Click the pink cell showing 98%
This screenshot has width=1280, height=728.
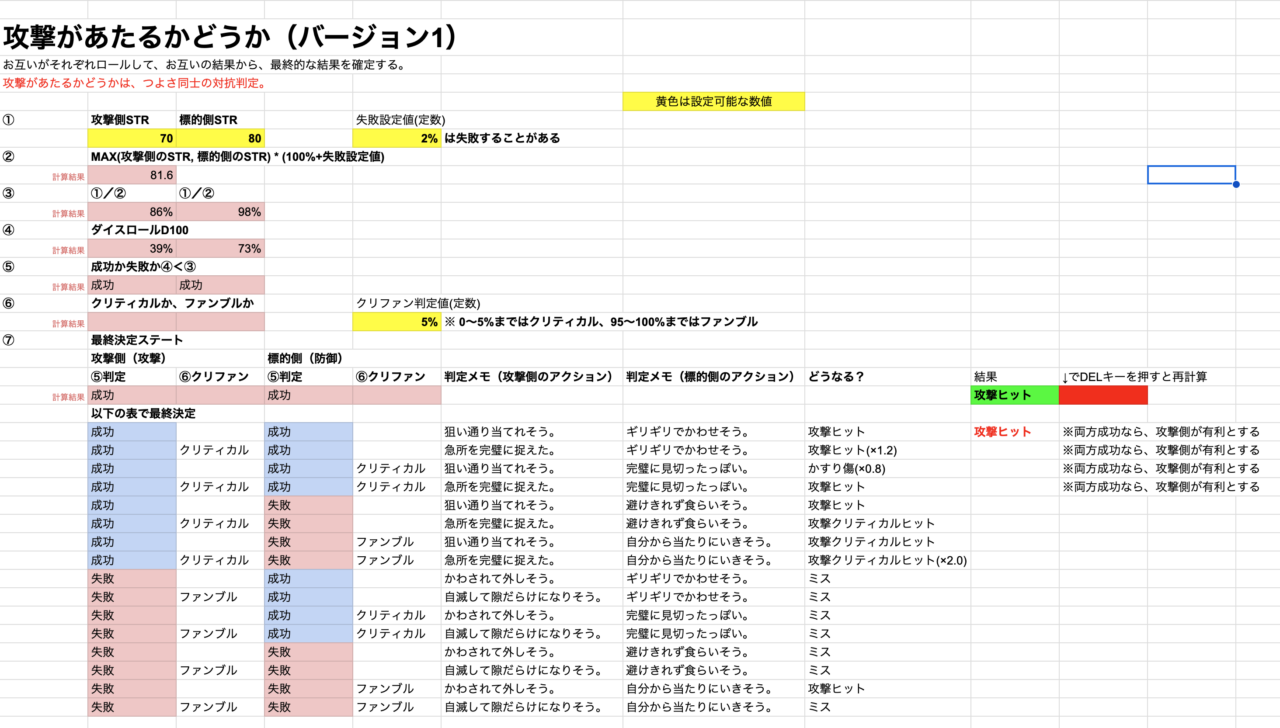pos(220,212)
